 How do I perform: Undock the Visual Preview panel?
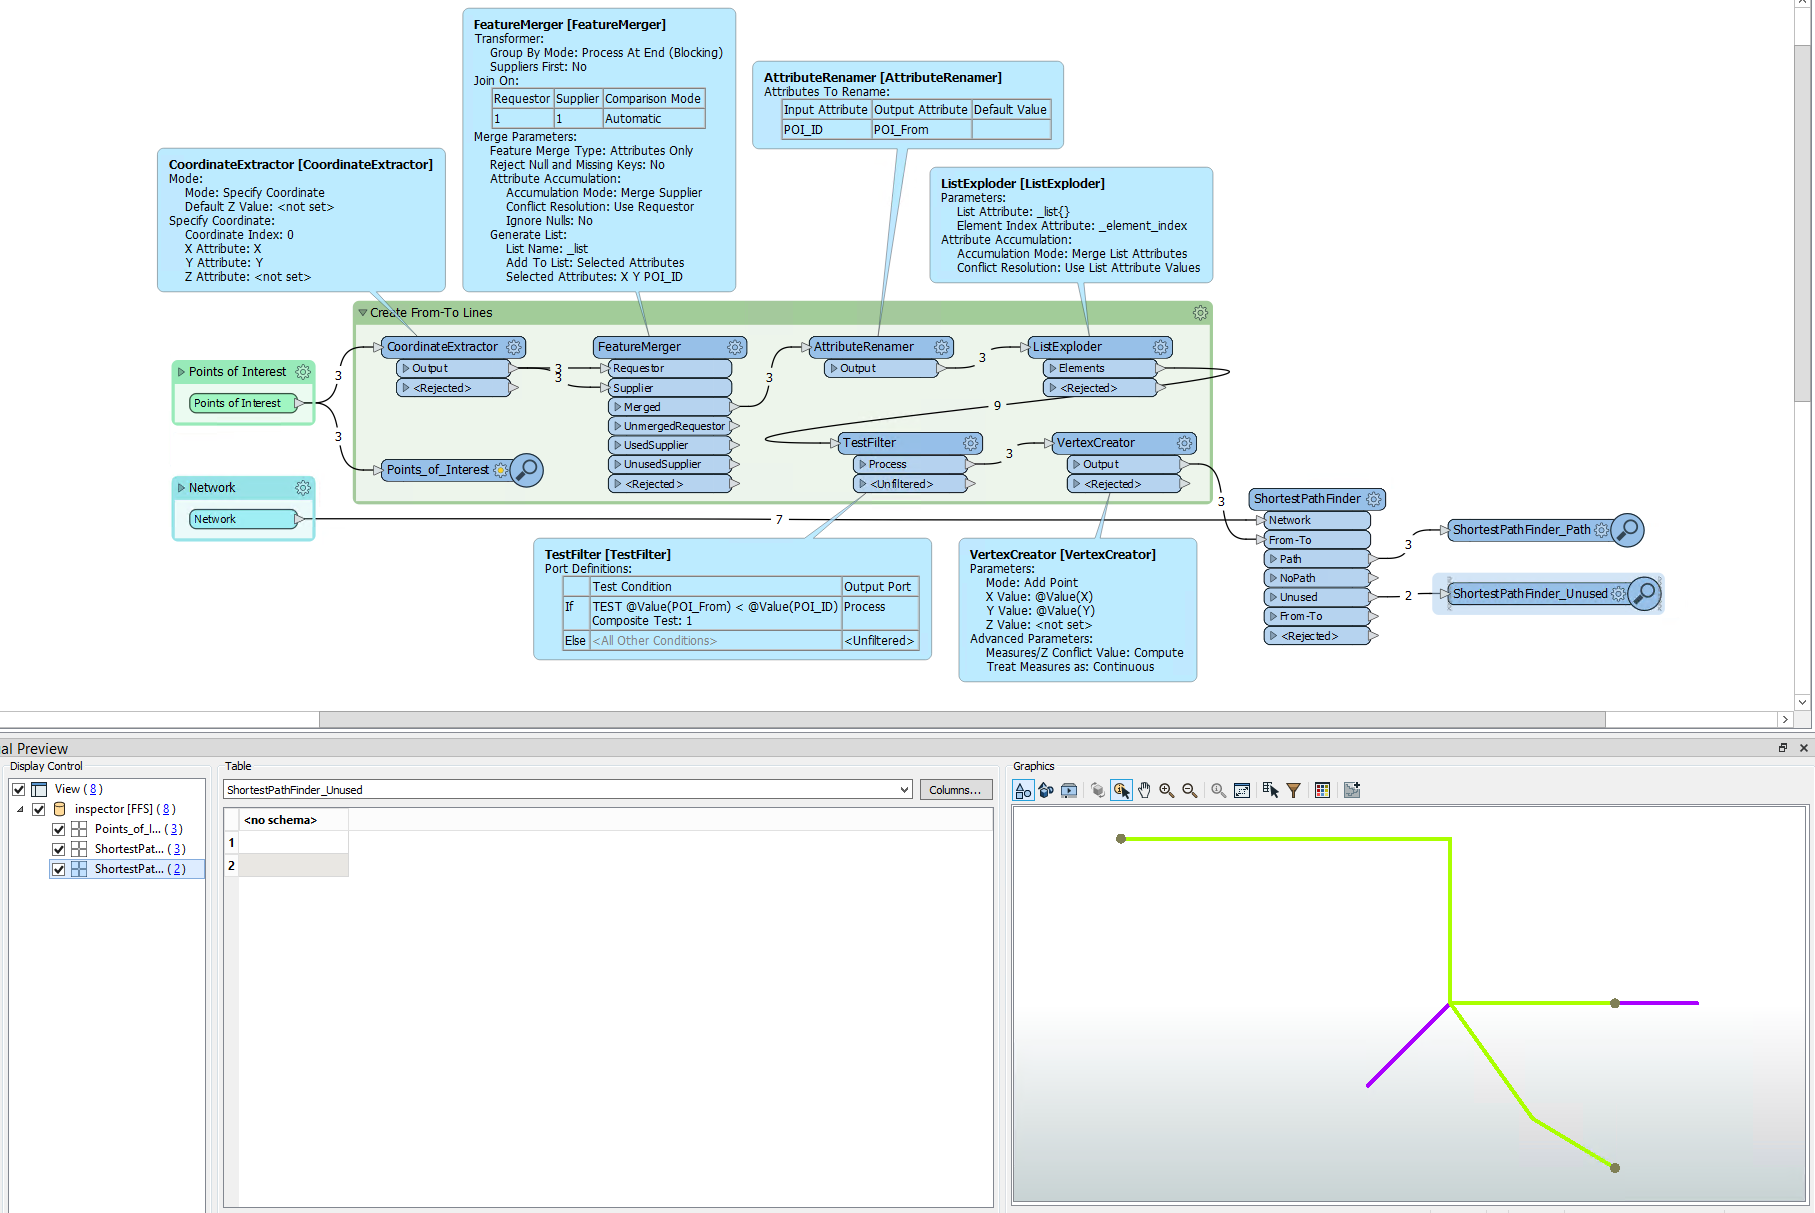(1783, 748)
